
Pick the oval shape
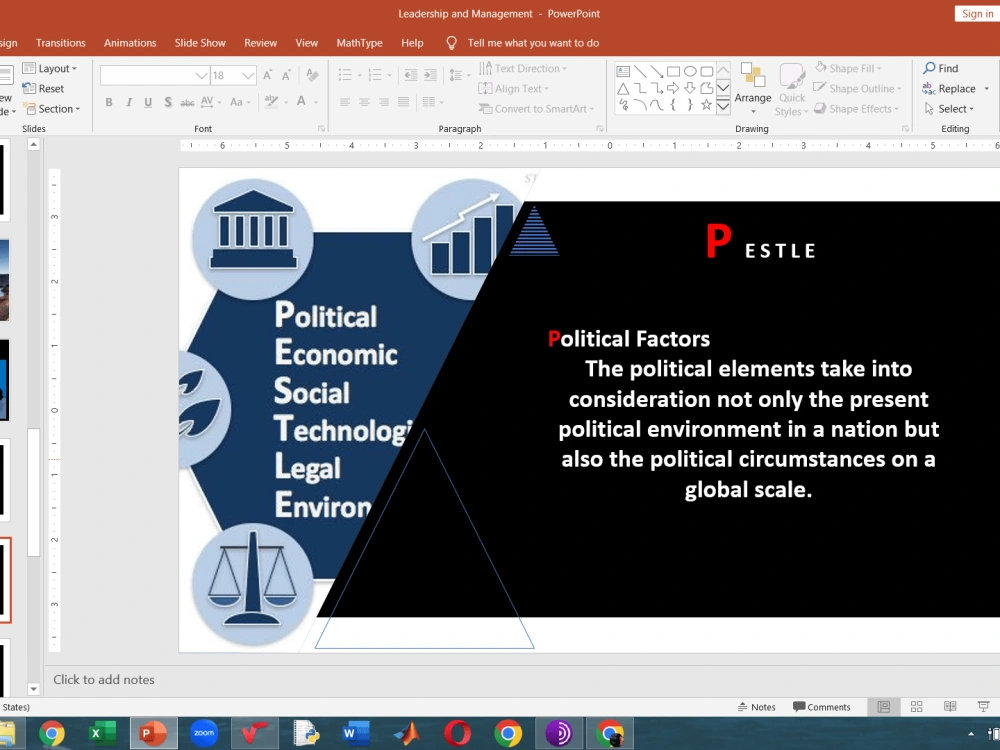(x=690, y=71)
